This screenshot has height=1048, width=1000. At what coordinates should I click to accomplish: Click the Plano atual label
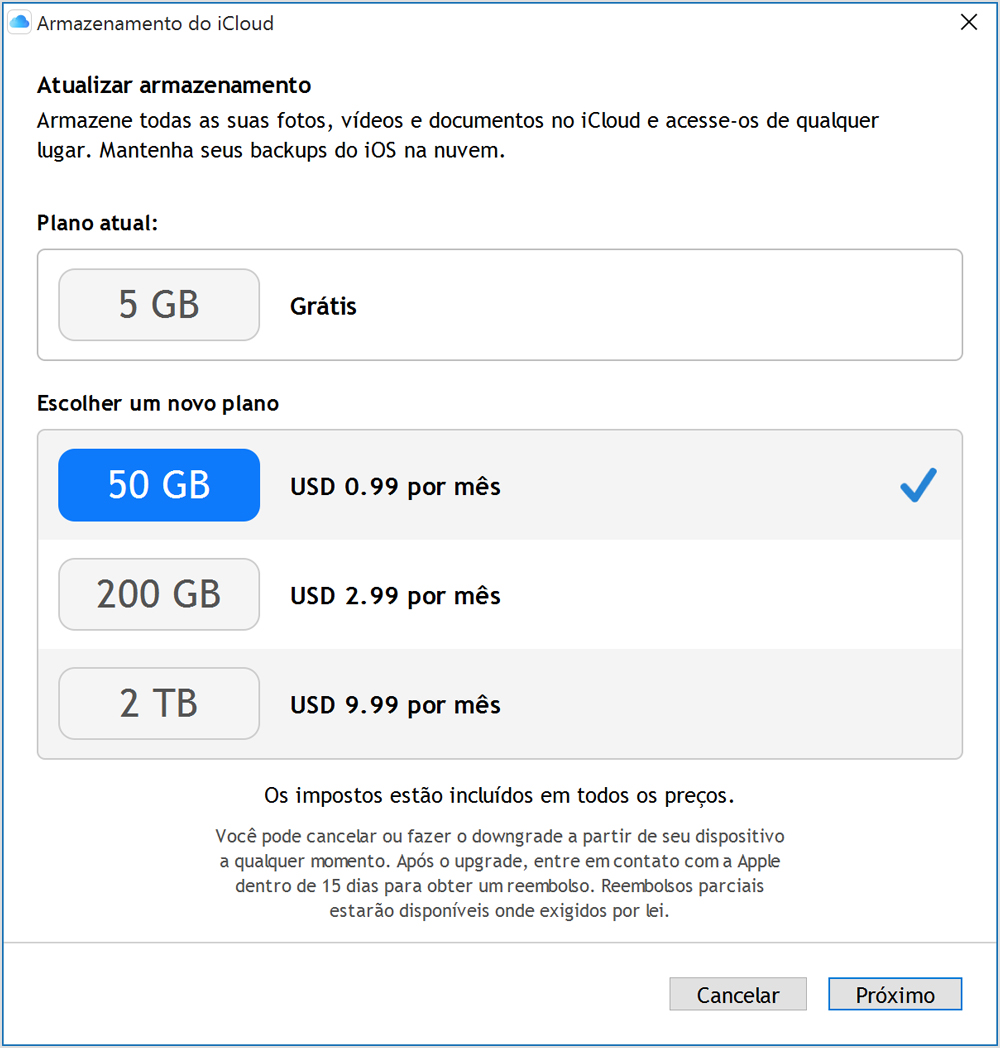pyautogui.click(x=97, y=223)
